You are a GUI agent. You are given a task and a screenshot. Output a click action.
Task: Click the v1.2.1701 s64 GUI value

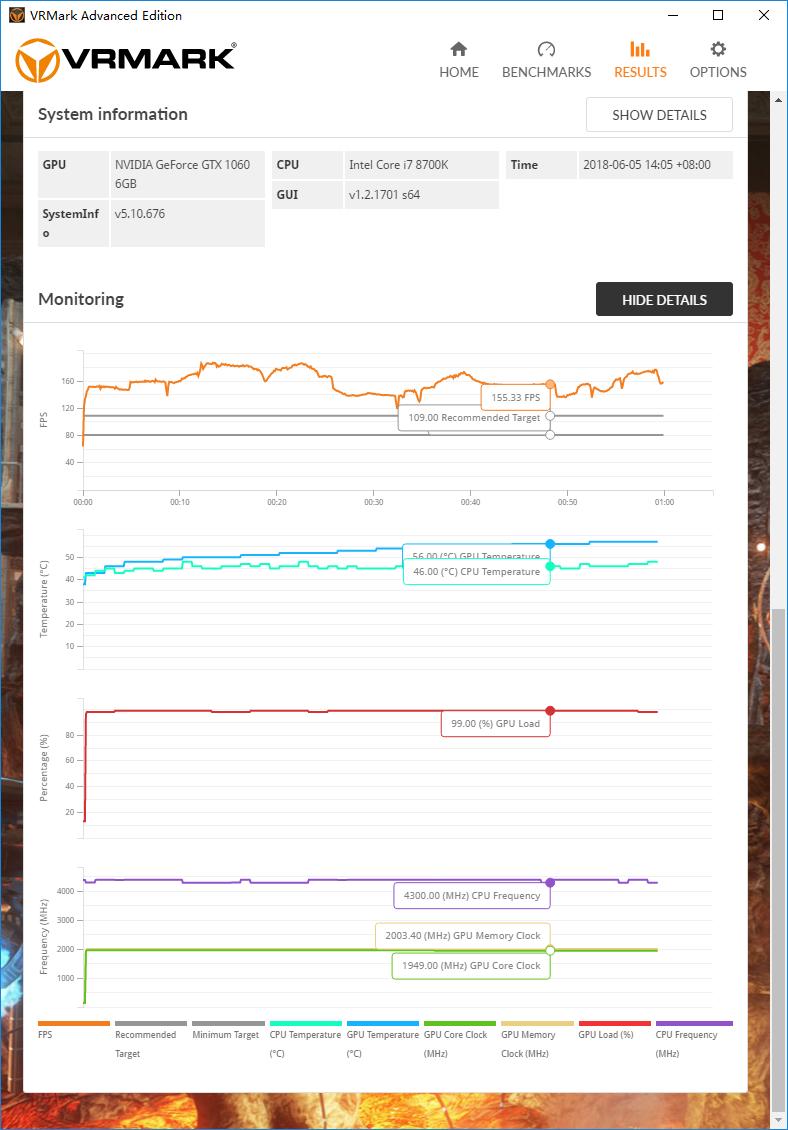click(x=421, y=195)
